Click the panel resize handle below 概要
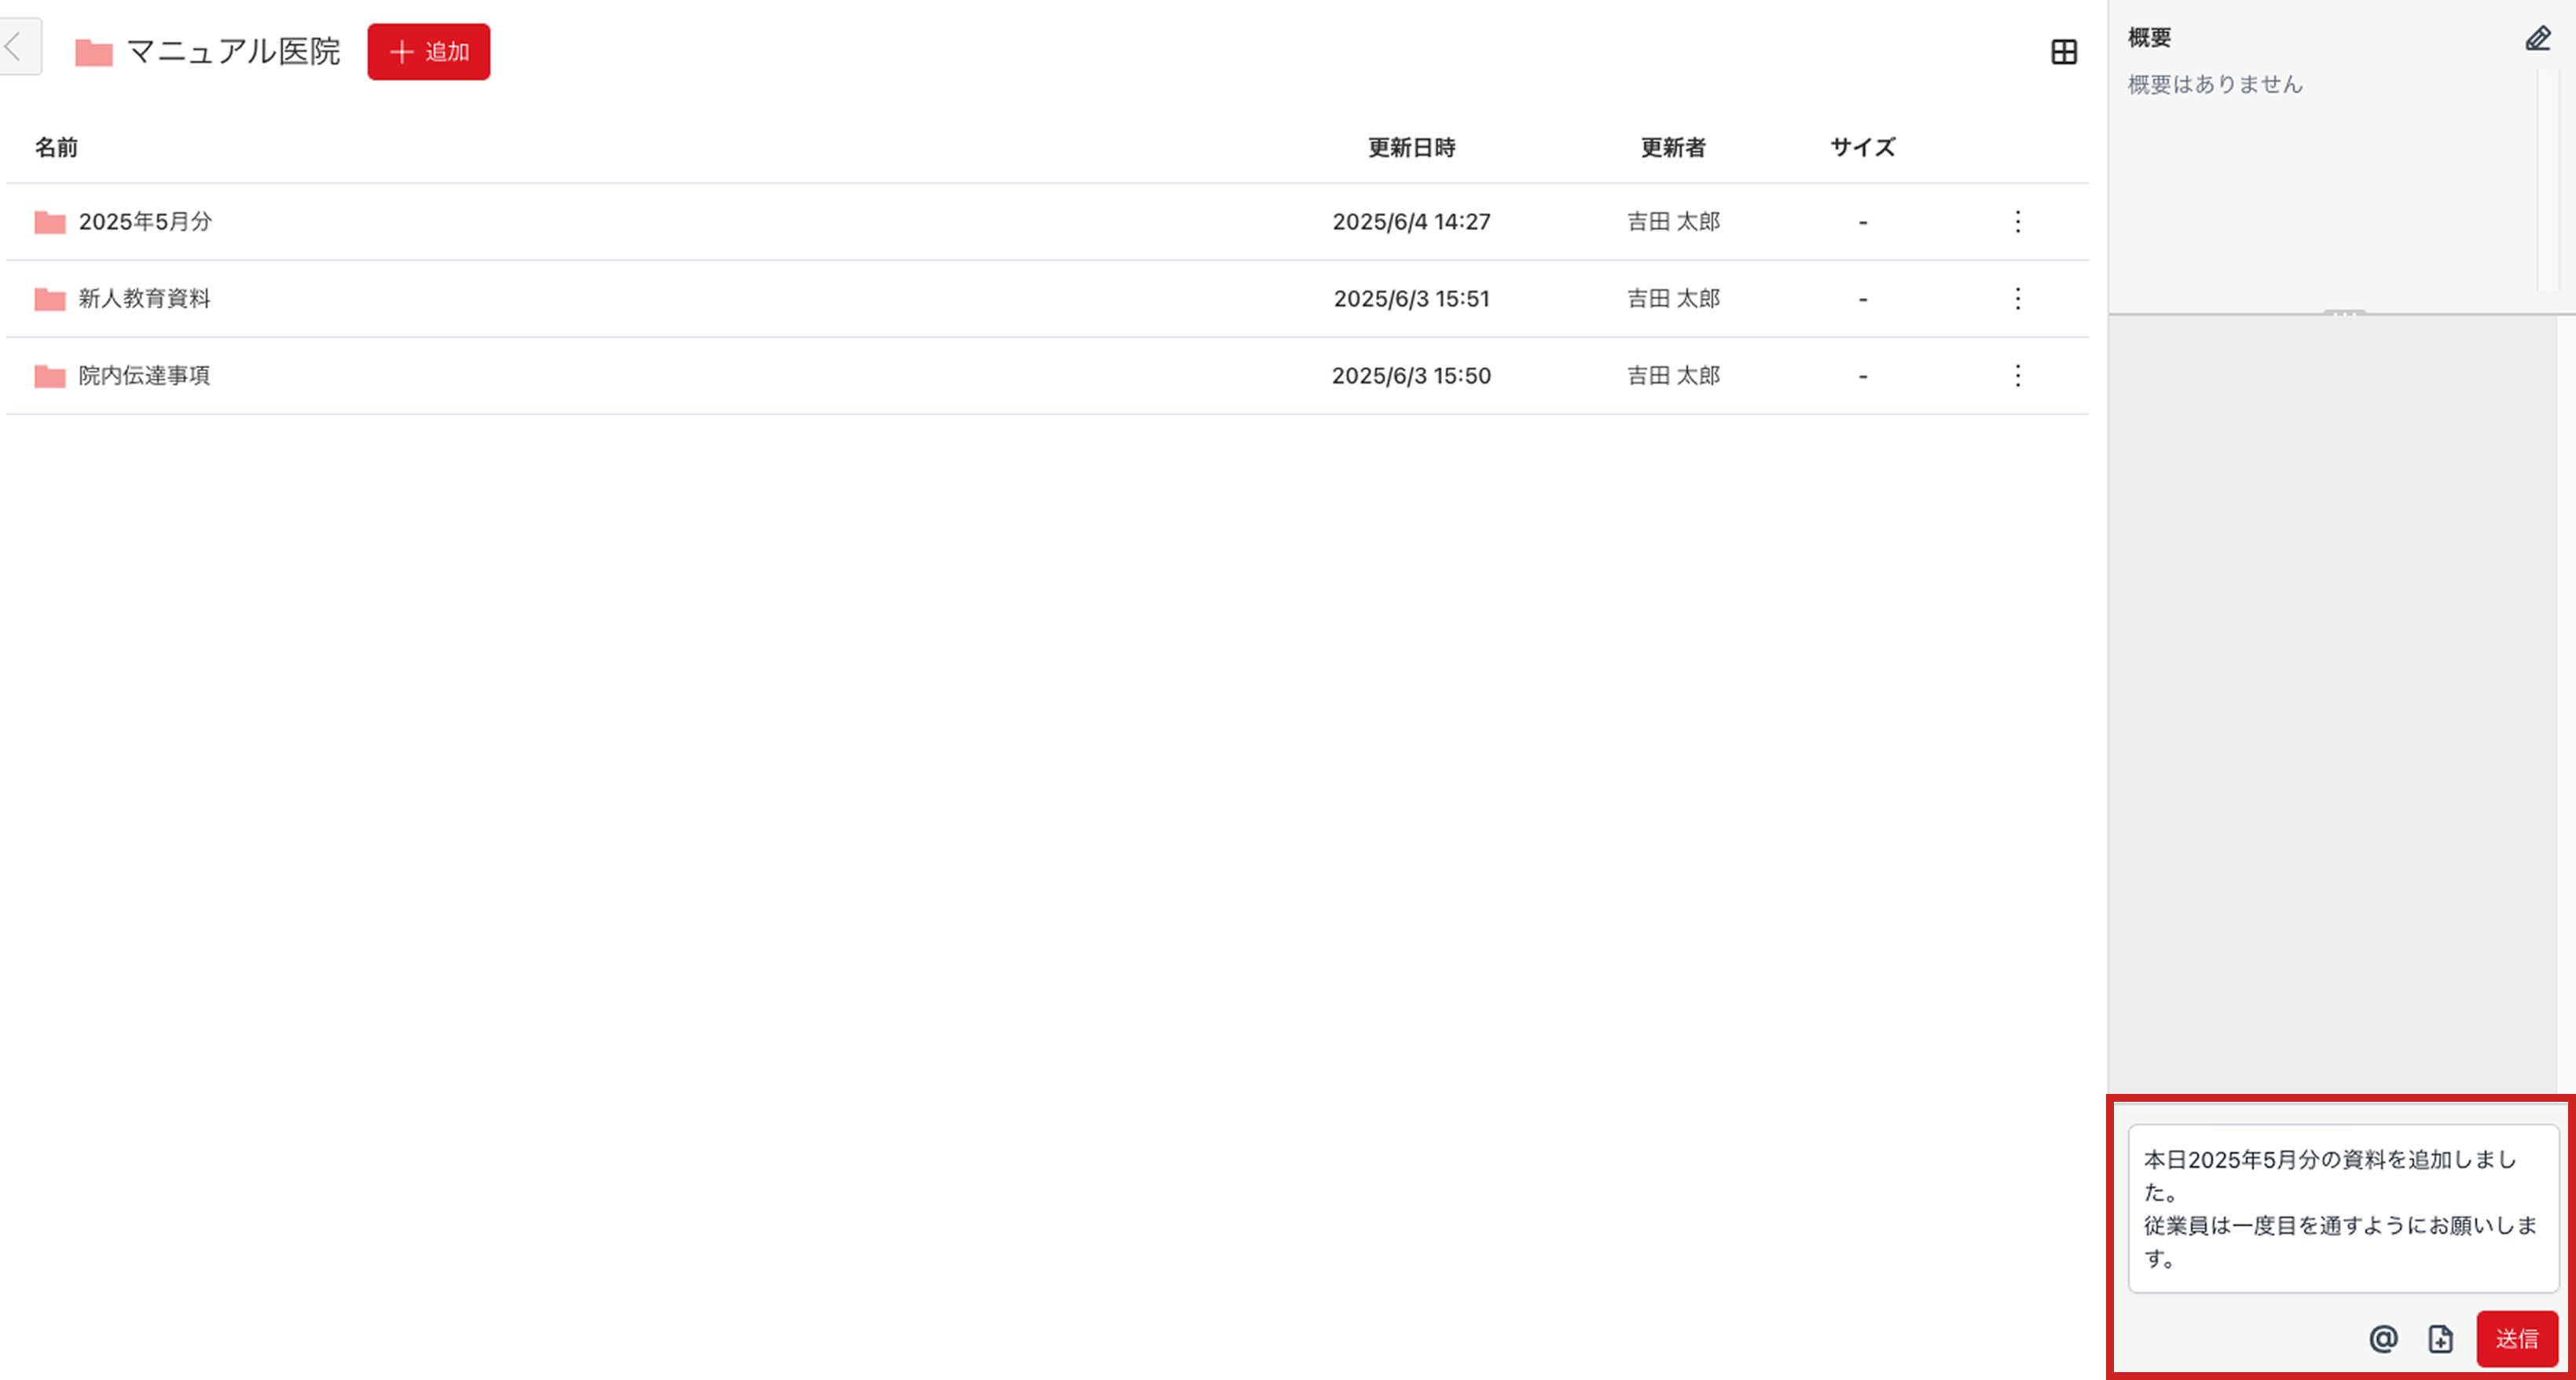The image size is (2576, 1380). [2343, 313]
